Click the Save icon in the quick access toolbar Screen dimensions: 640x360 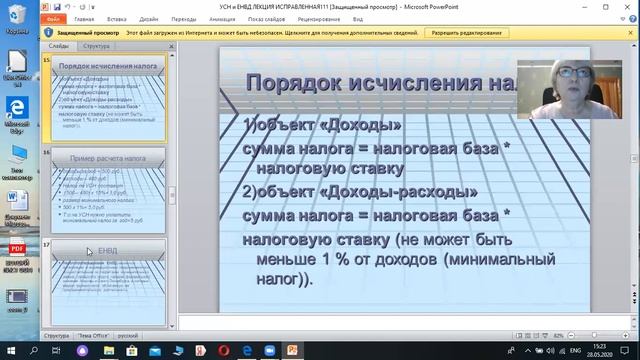coord(57,7)
